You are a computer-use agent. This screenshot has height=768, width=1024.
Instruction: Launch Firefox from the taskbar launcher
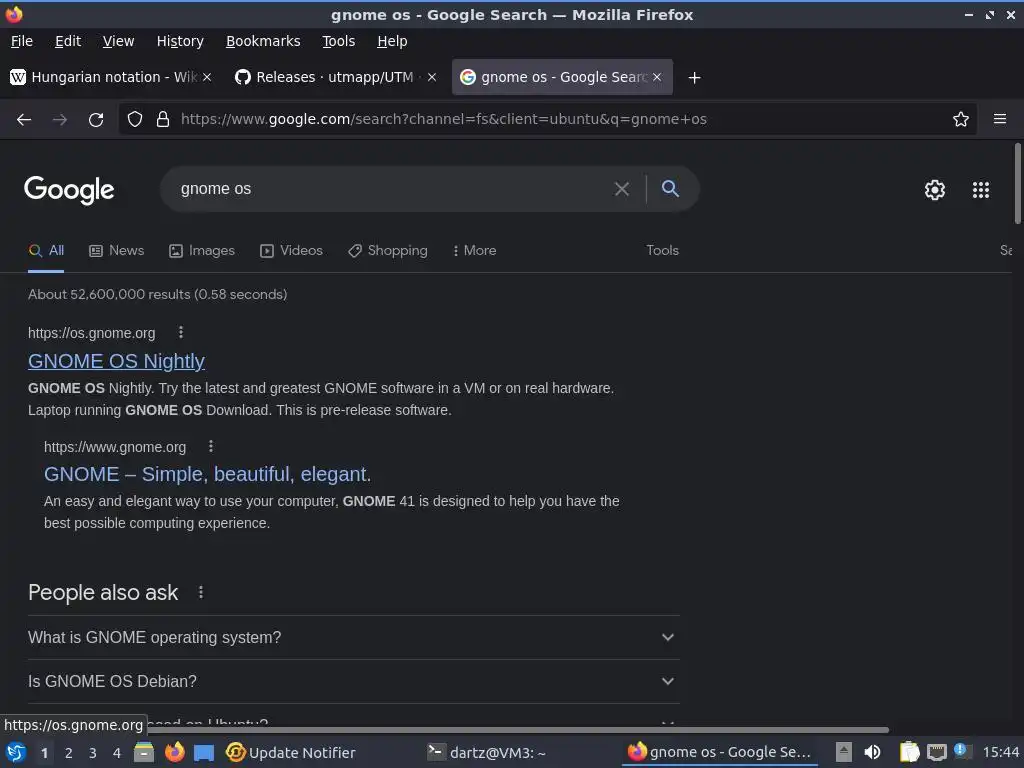point(174,752)
